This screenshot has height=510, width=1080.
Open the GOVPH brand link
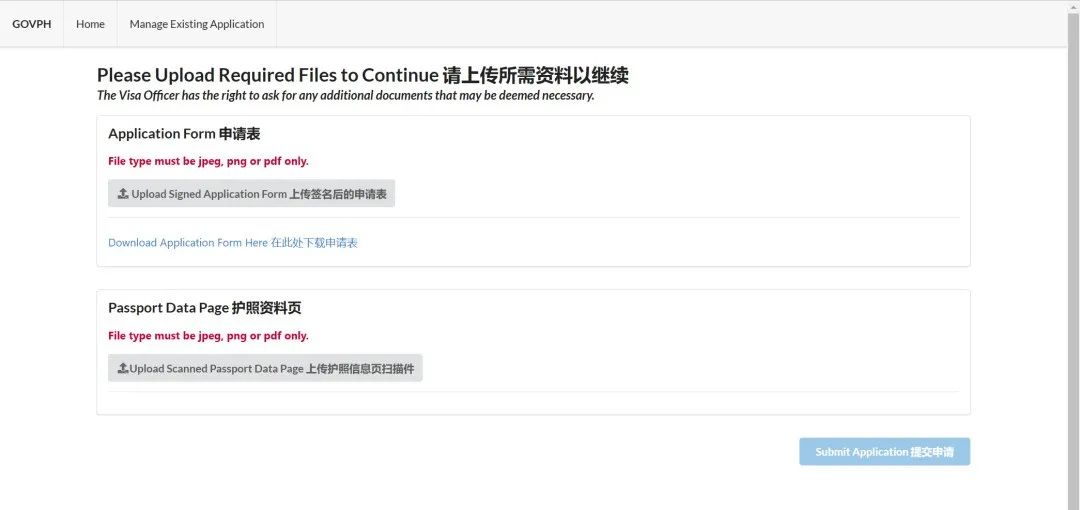[x=31, y=24]
